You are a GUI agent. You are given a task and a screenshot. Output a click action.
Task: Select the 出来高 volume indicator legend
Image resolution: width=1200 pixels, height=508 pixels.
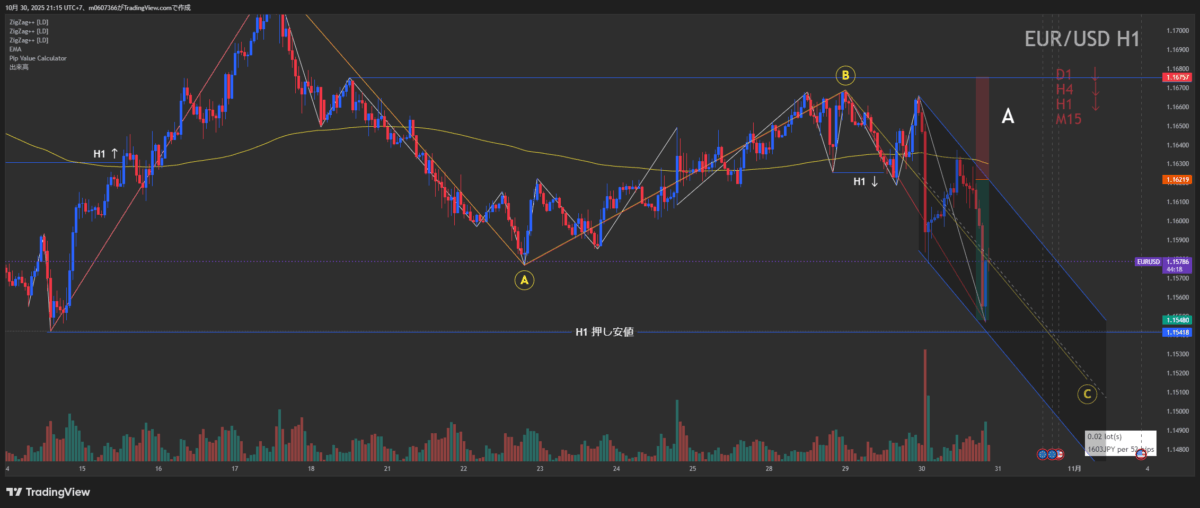(17, 67)
